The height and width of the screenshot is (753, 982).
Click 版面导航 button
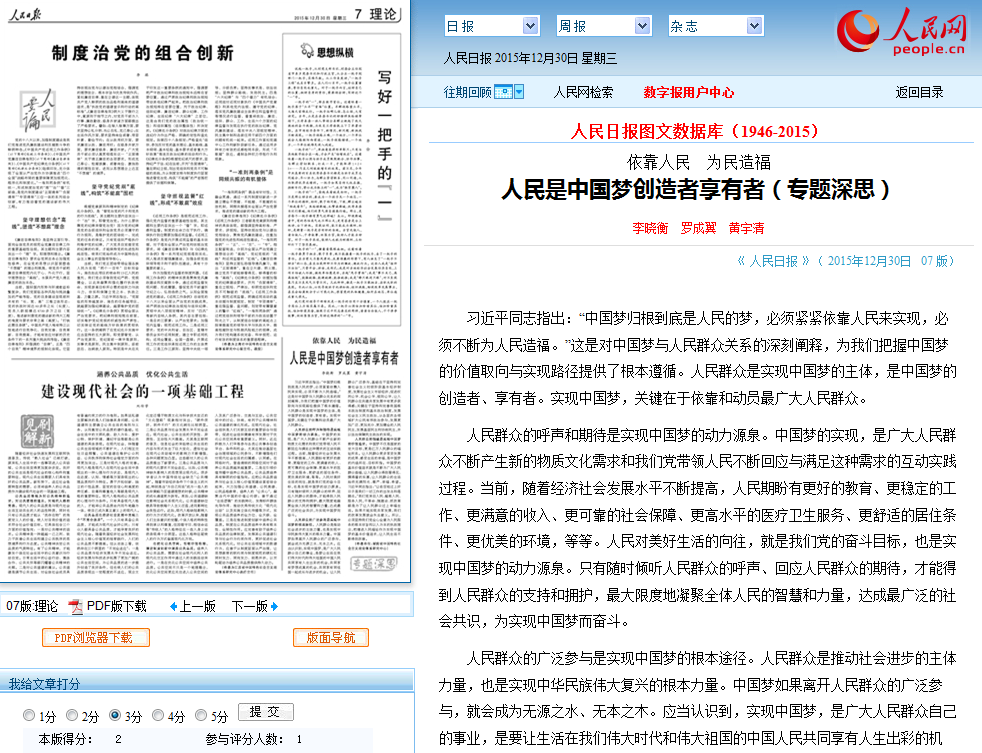(x=331, y=638)
